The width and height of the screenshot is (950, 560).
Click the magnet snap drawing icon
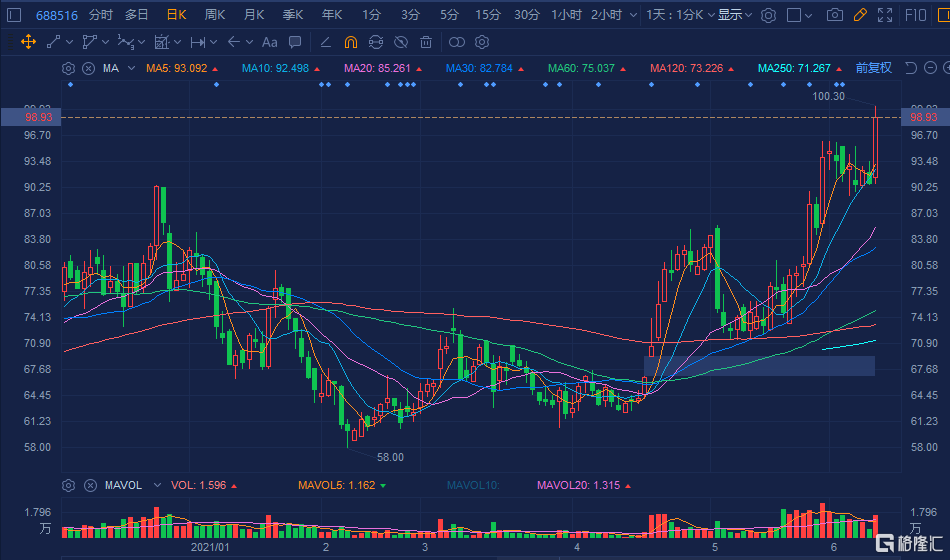tap(350, 42)
